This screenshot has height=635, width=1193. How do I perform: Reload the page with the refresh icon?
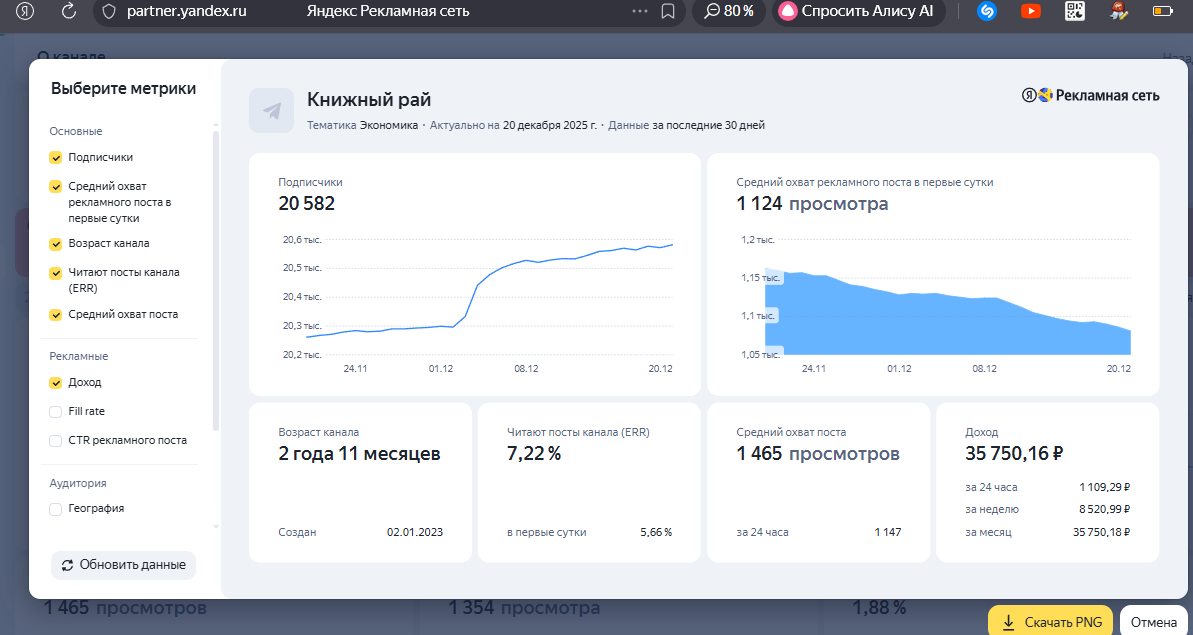(69, 12)
